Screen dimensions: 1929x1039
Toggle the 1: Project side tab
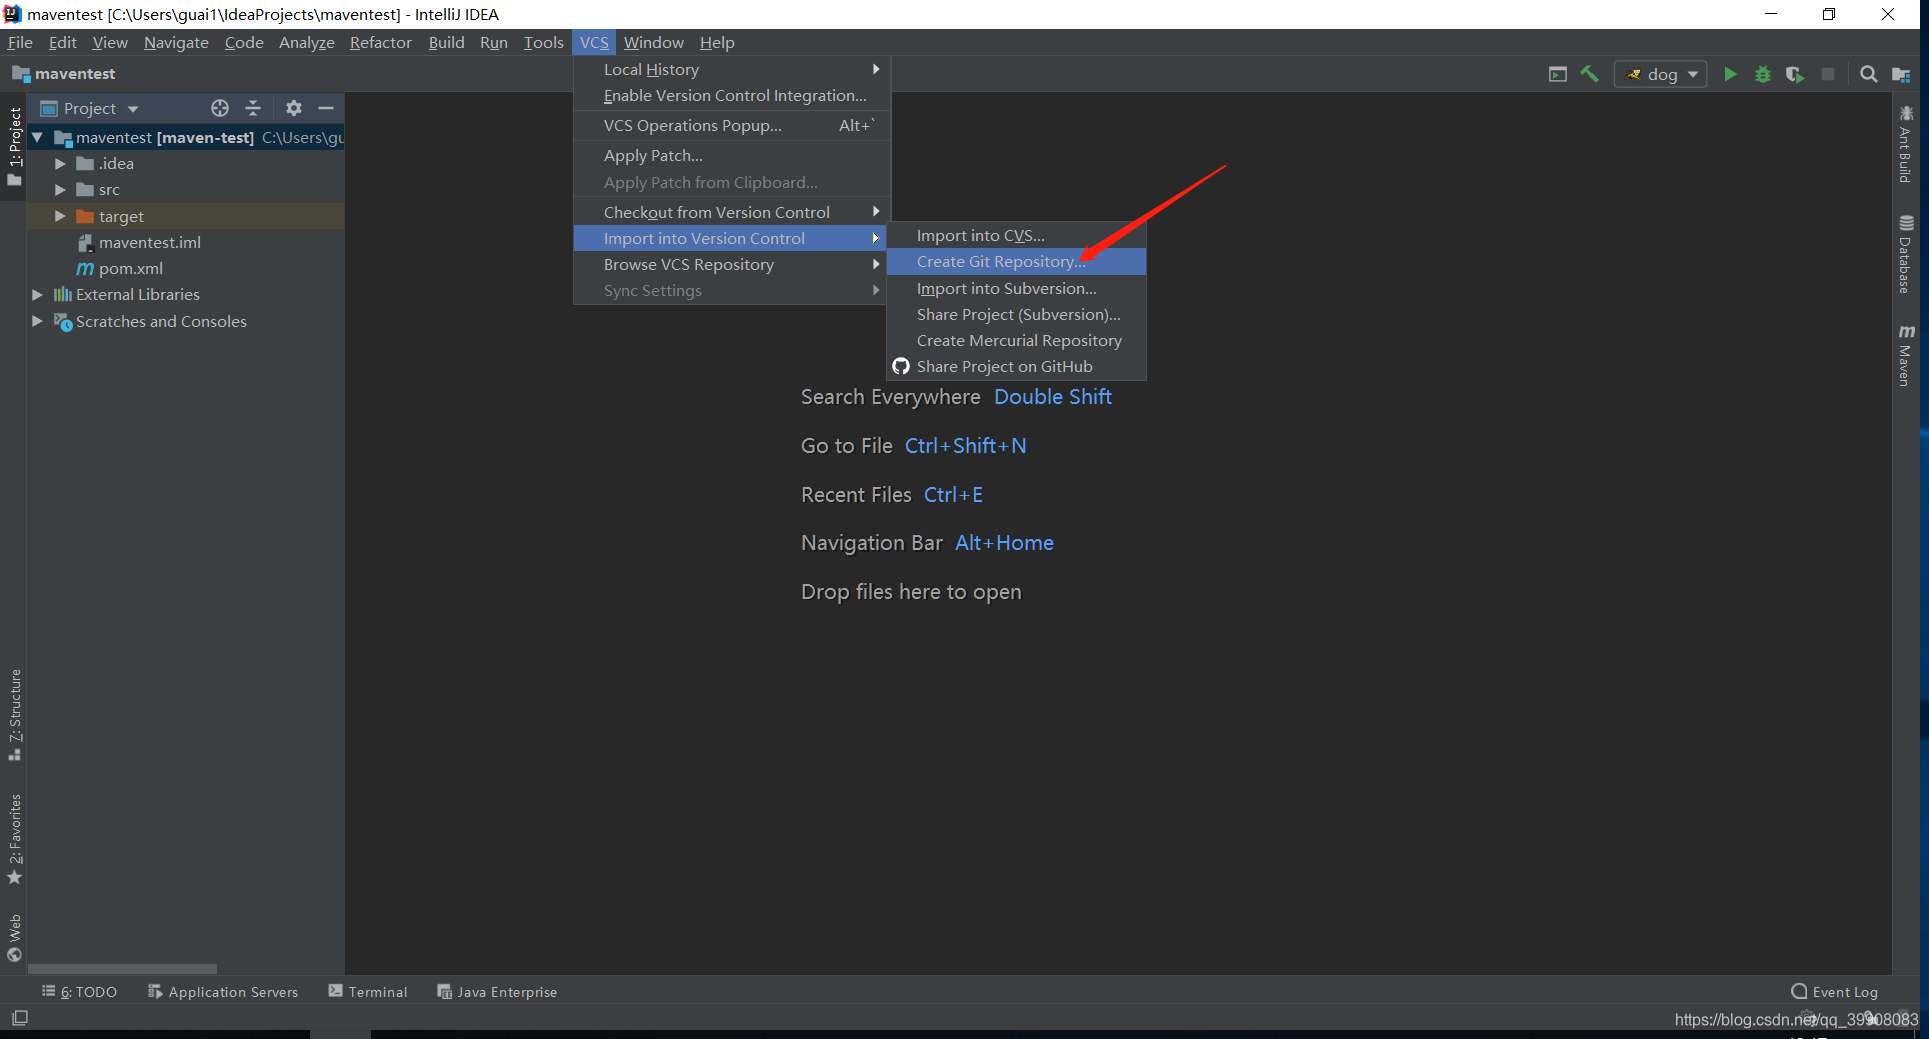click(14, 147)
